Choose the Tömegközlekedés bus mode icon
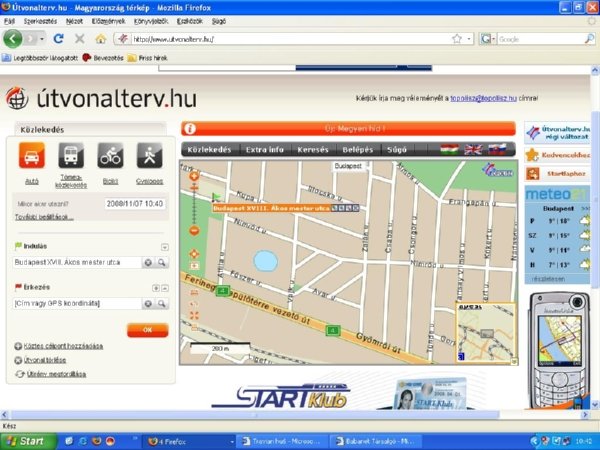 71,157
